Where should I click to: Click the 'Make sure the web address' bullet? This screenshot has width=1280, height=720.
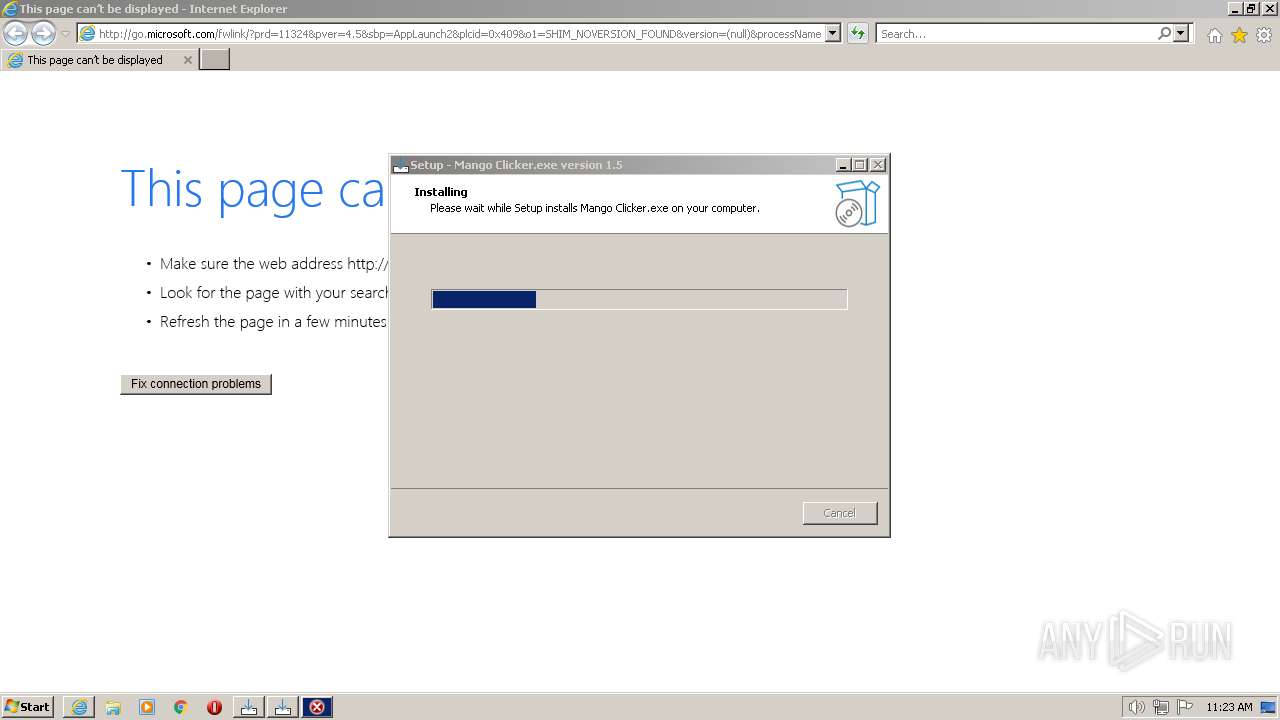pos(273,264)
